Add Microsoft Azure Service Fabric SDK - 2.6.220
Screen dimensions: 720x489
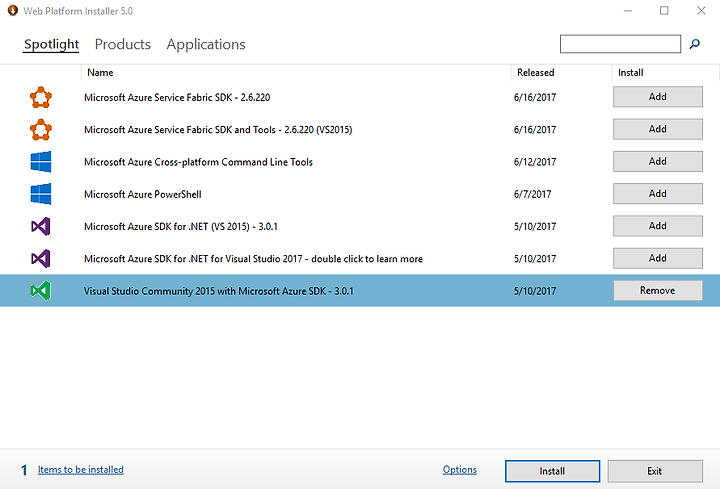658,97
